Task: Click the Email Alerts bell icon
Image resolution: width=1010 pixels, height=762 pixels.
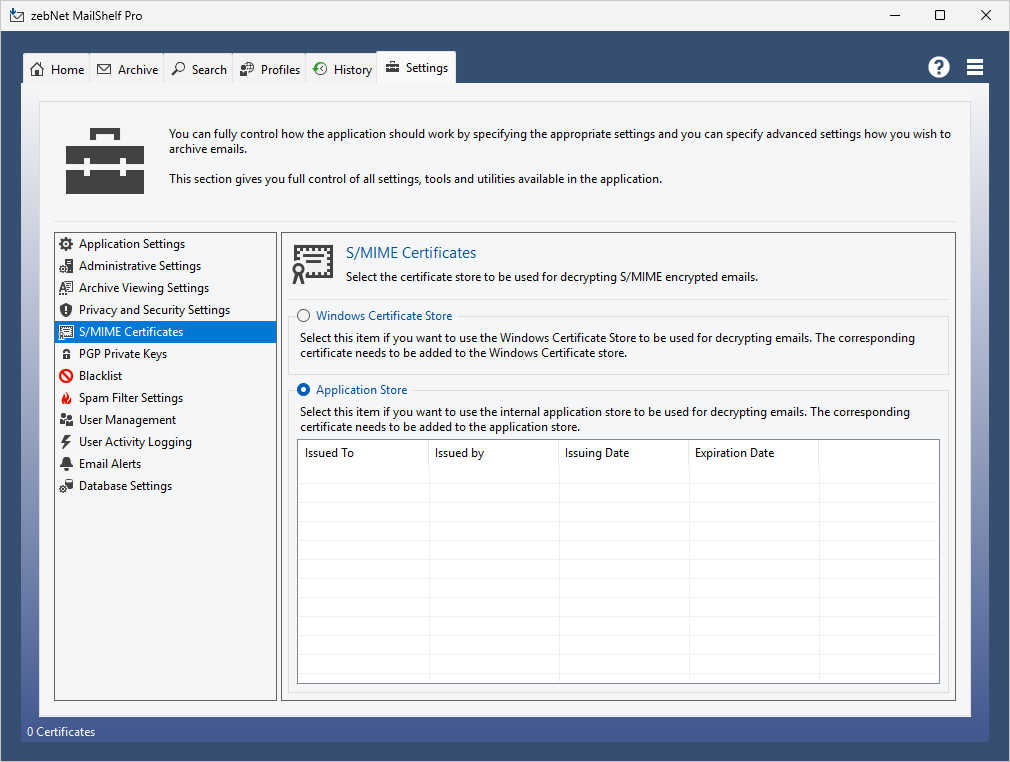Action: pos(66,464)
